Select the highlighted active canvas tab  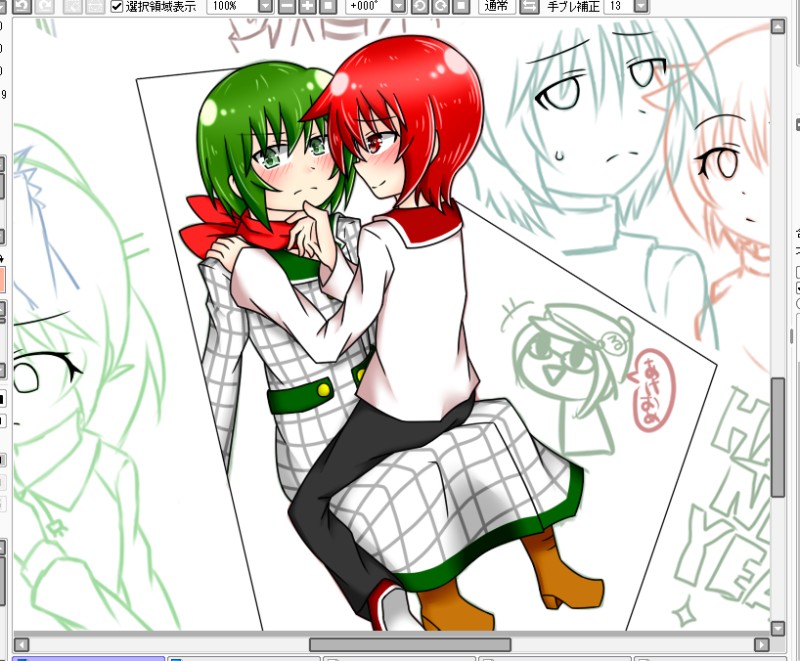(x=89, y=659)
